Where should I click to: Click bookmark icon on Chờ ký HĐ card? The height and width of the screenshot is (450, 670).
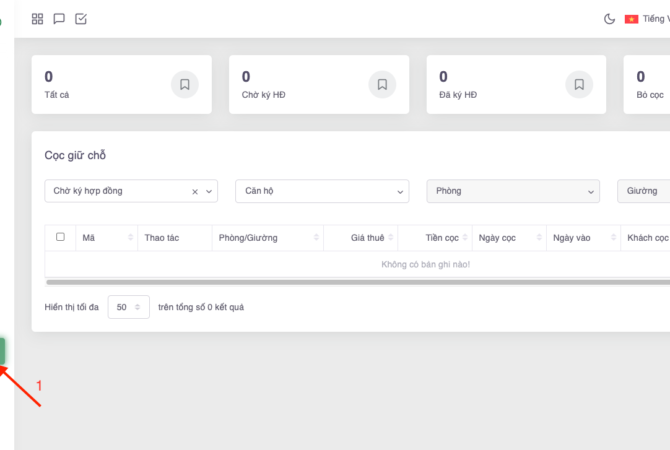point(382,85)
